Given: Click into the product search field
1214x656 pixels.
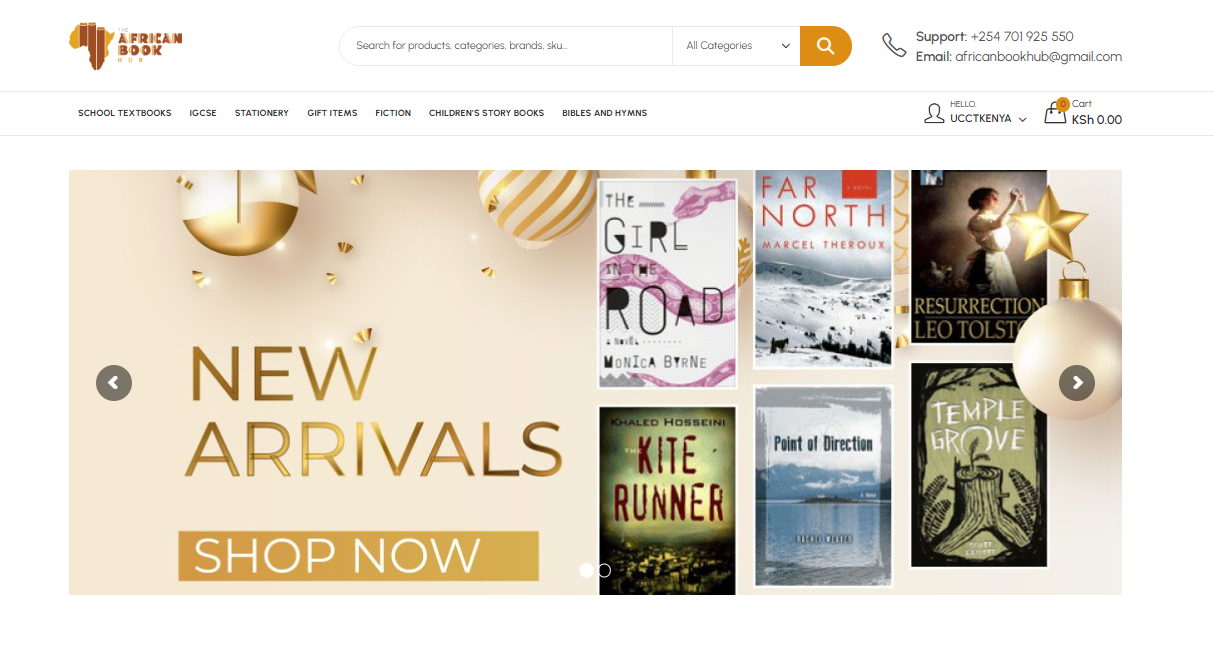Looking at the screenshot, I should (x=505, y=46).
